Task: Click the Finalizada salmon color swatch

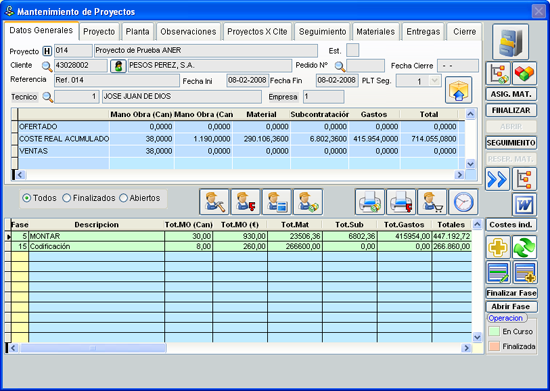Action: click(494, 346)
